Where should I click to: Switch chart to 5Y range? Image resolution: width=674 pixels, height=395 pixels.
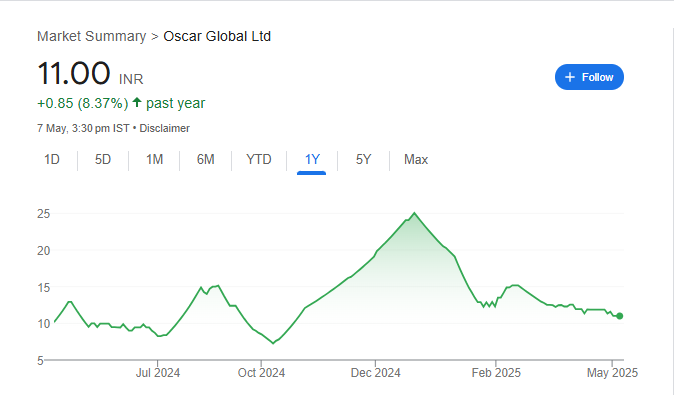click(x=363, y=159)
